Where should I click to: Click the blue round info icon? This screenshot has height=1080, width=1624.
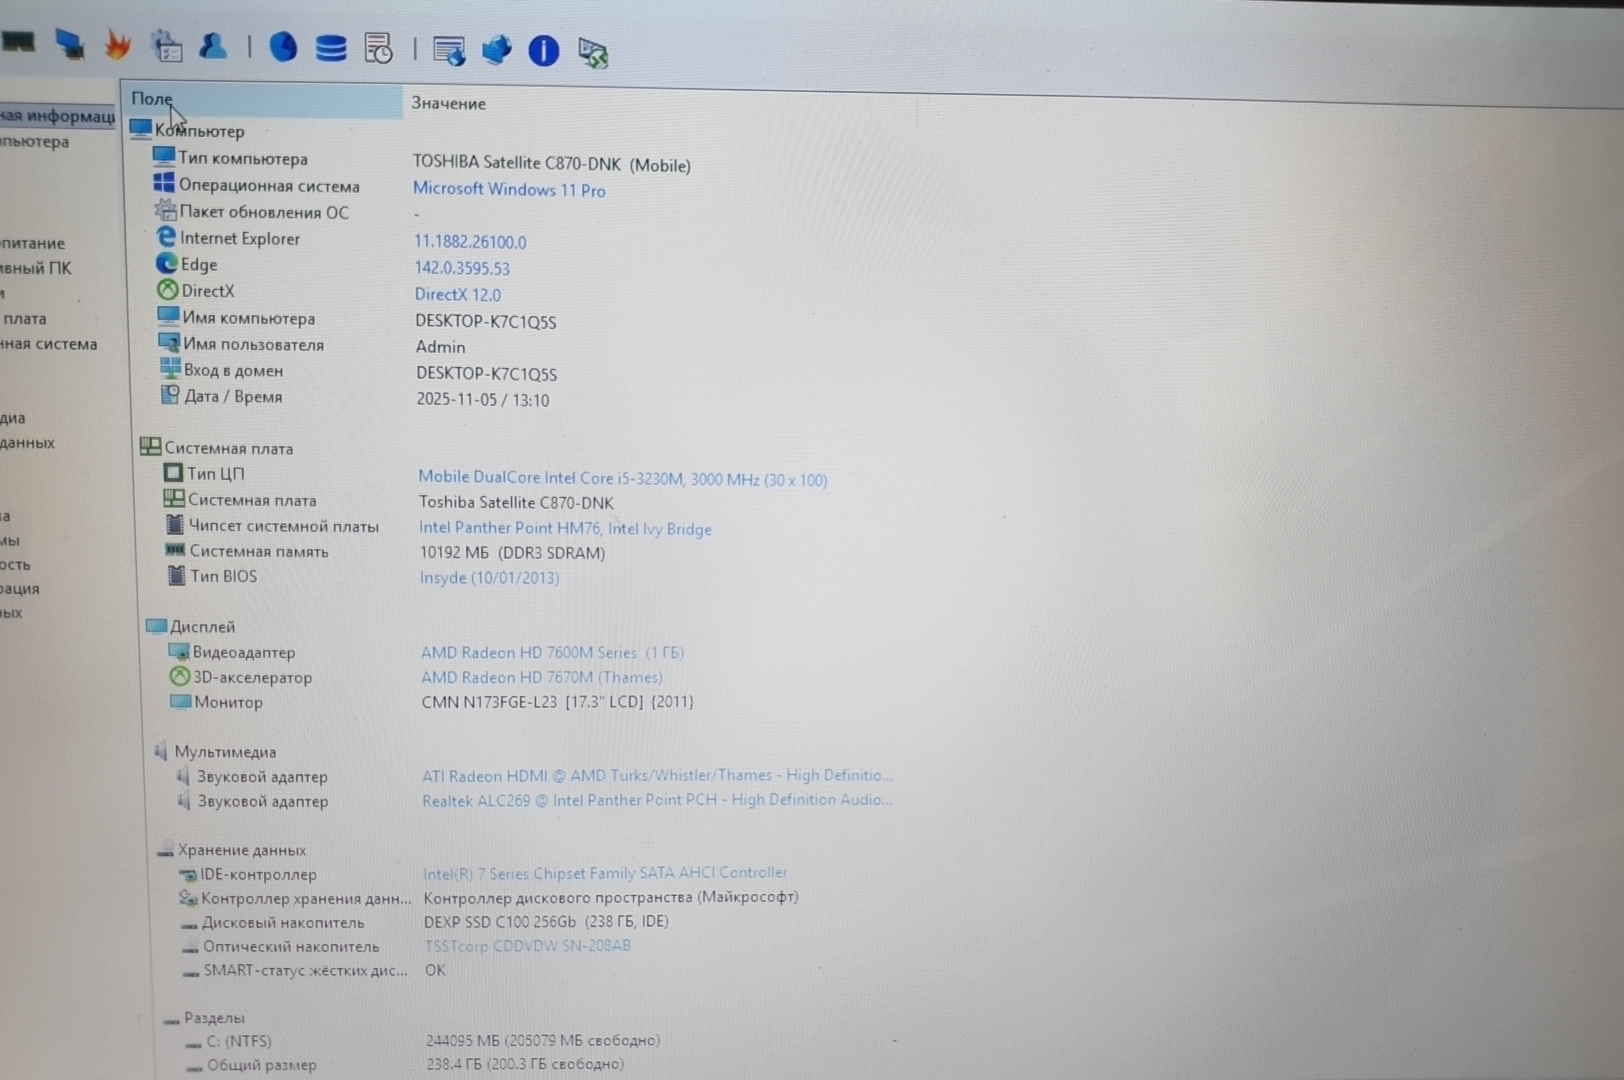(543, 51)
